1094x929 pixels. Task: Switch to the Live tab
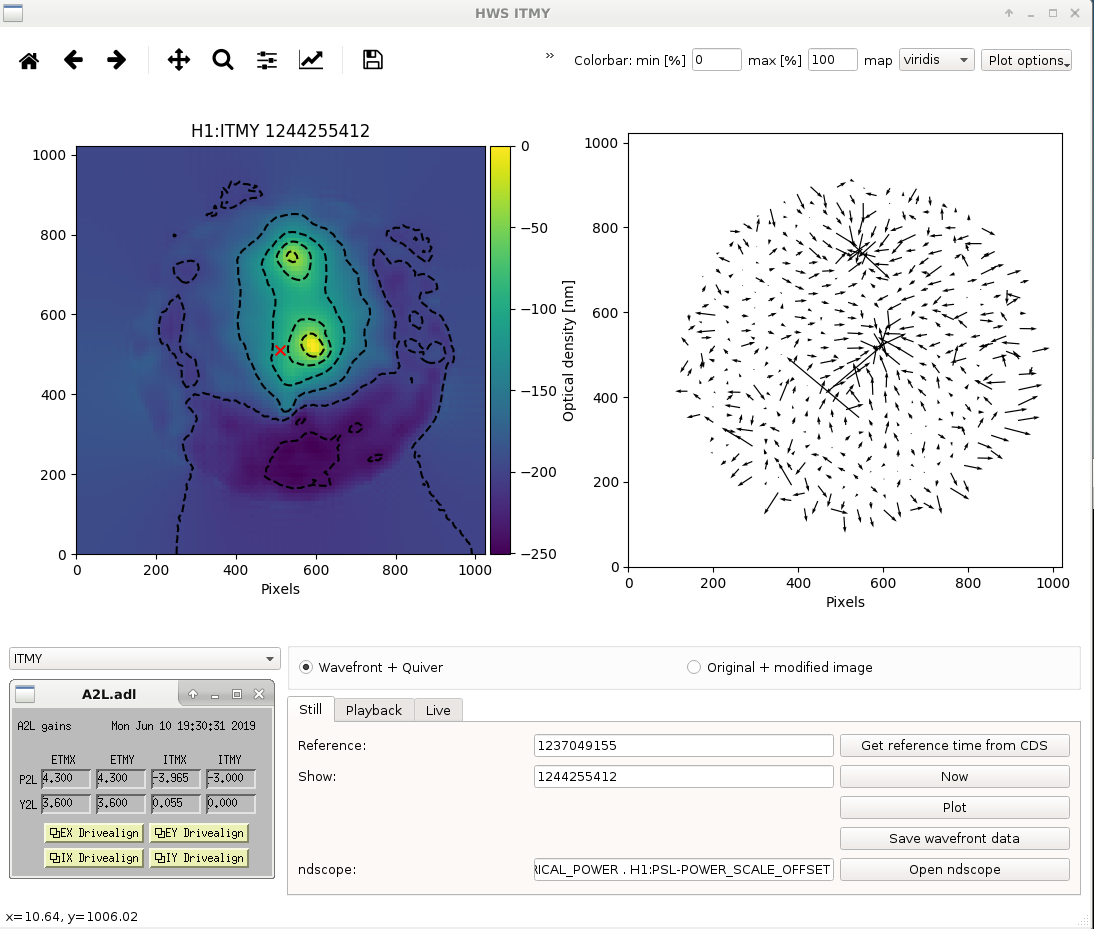coord(438,710)
